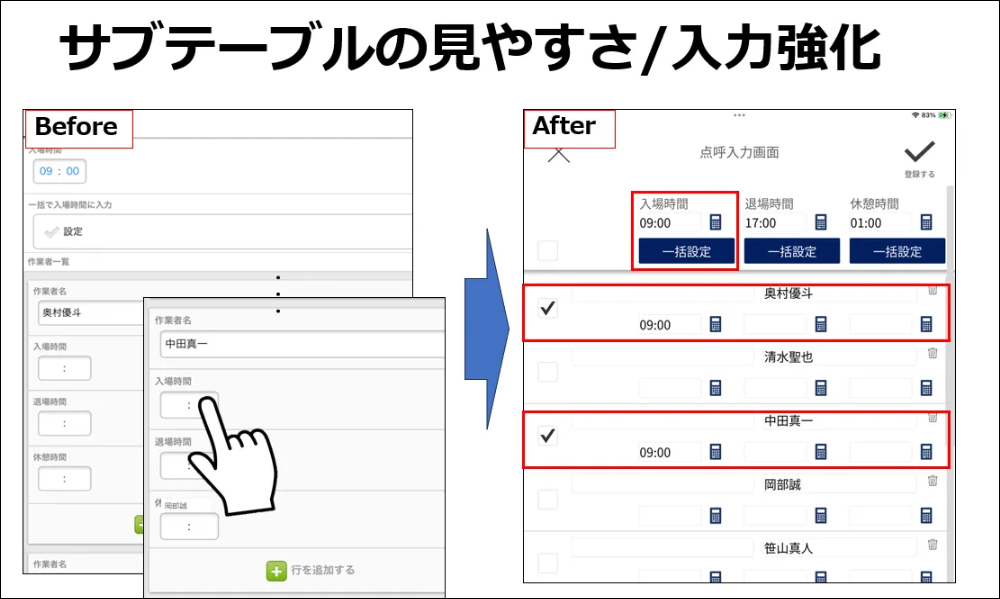The width and height of the screenshot is (1000, 599).
Task: Click empty 退場時間 field in 岡部誠 row
Action: [x=775, y=515]
